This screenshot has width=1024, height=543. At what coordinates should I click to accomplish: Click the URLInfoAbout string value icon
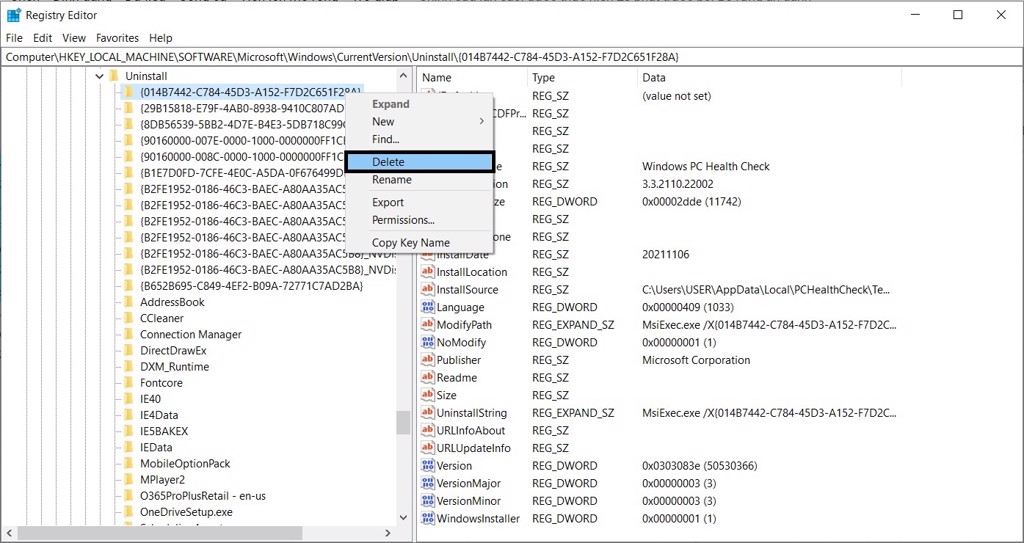click(x=428, y=431)
